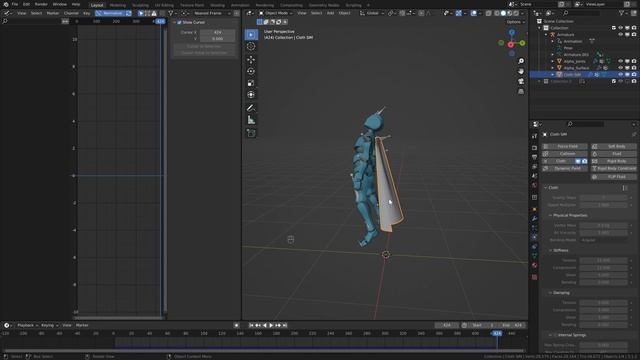Image resolution: width=640 pixels, height=360 pixels.
Task: Toggle exclude checkbox of Collection in outliner
Action: click(x=613, y=28)
